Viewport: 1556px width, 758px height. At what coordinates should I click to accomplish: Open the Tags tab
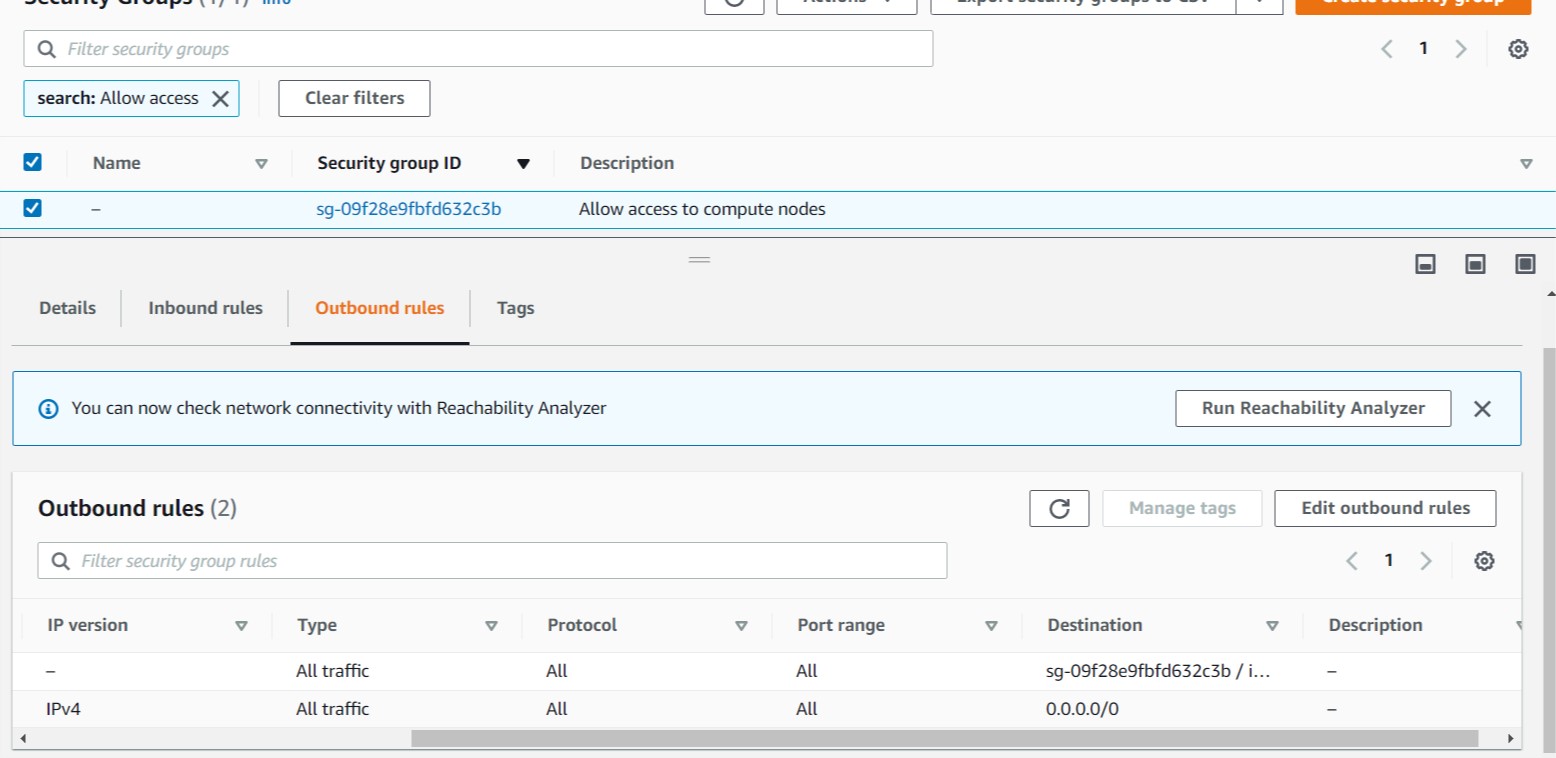[x=515, y=308]
